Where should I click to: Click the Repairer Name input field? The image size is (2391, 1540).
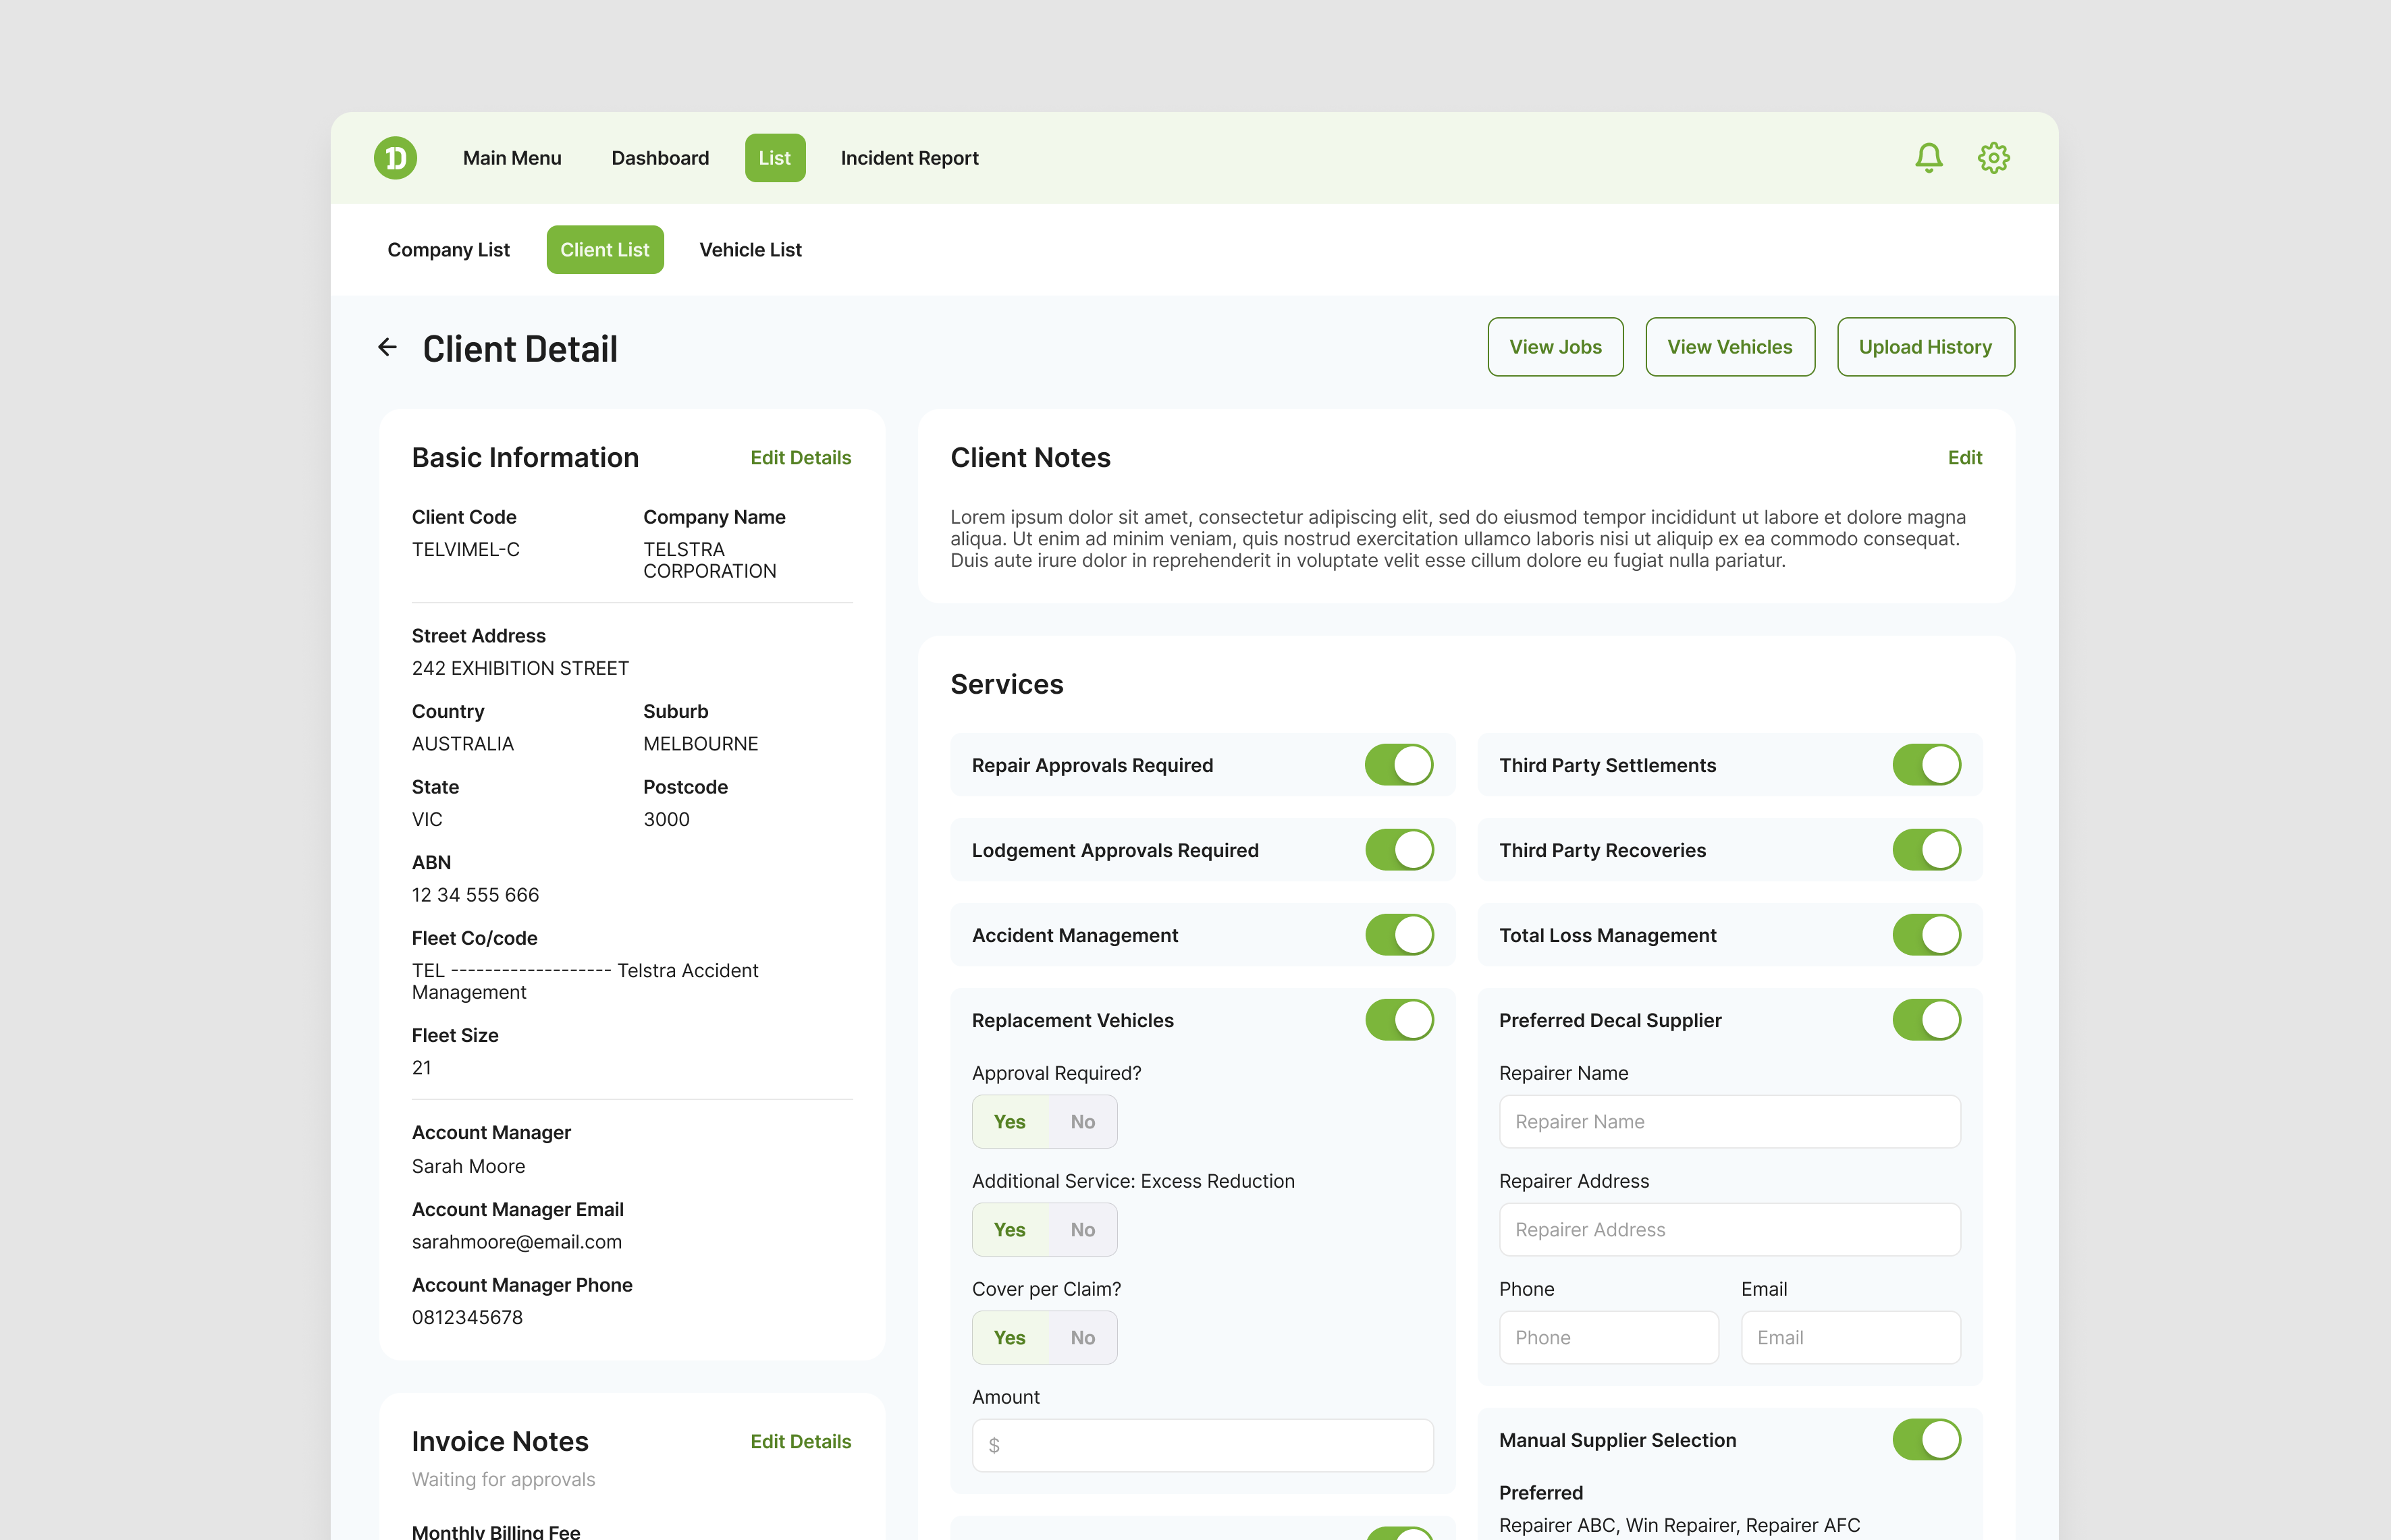pyautogui.click(x=1730, y=1122)
